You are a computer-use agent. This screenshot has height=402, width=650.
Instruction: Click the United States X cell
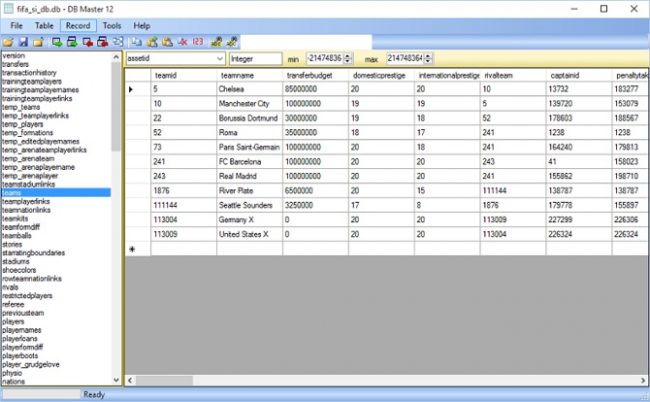click(250, 234)
